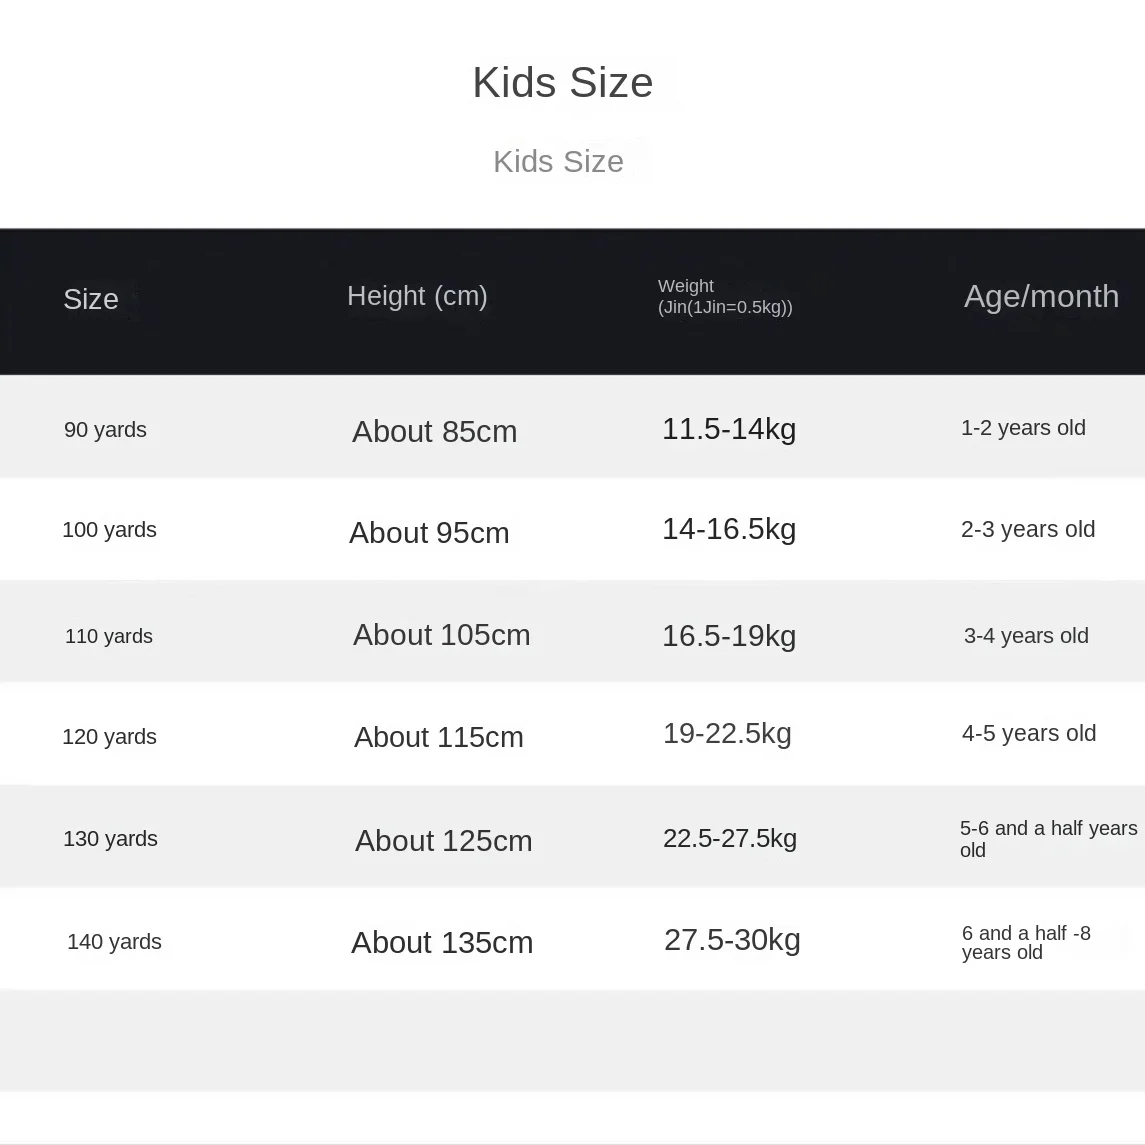The image size is (1145, 1145).
Task: Click the 120 yards size cell
Action: tap(110, 736)
